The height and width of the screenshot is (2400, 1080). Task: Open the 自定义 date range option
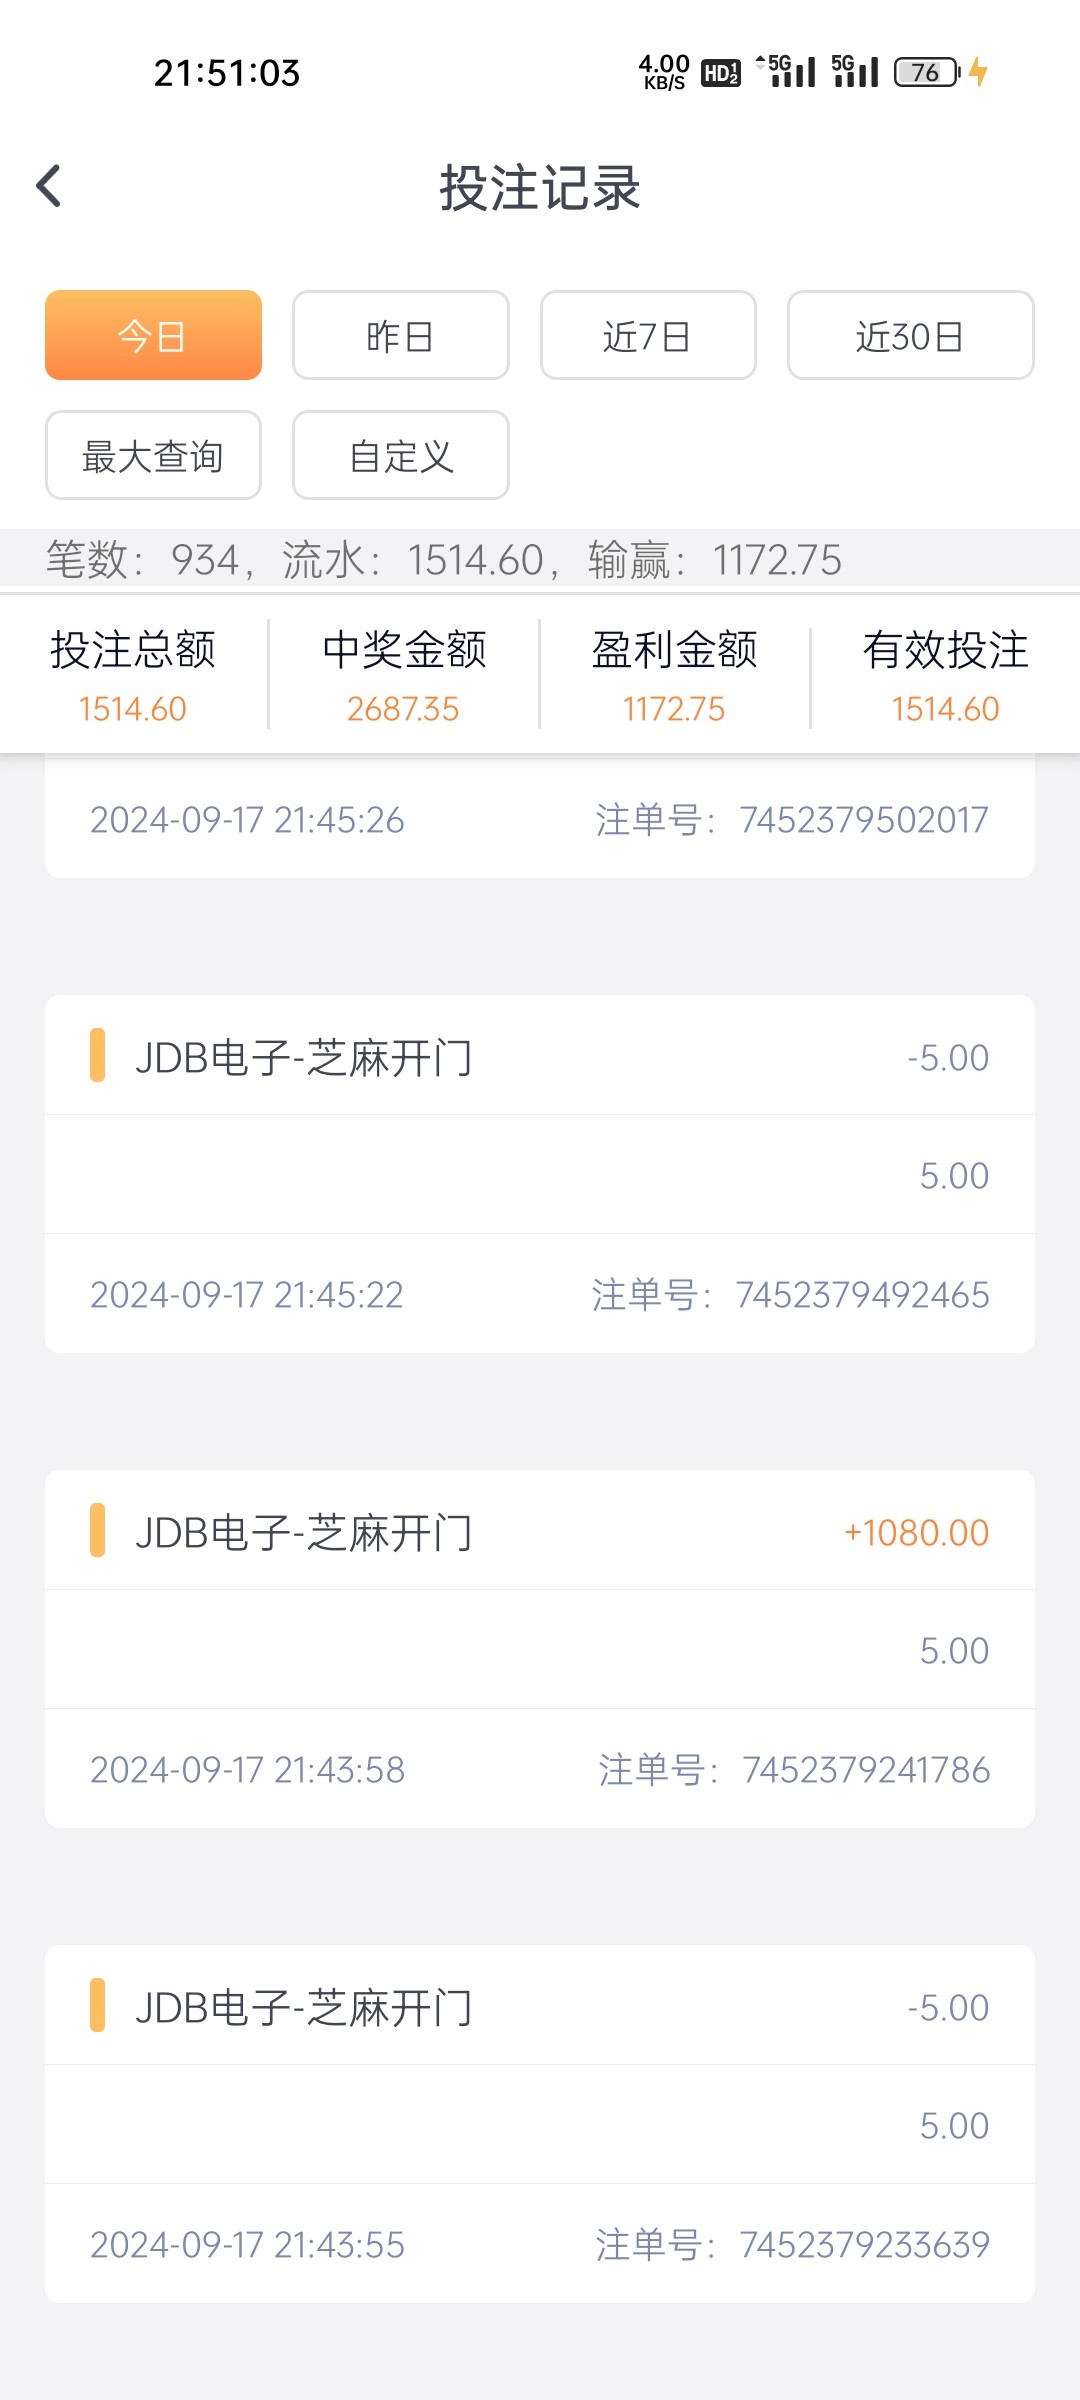point(400,456)
